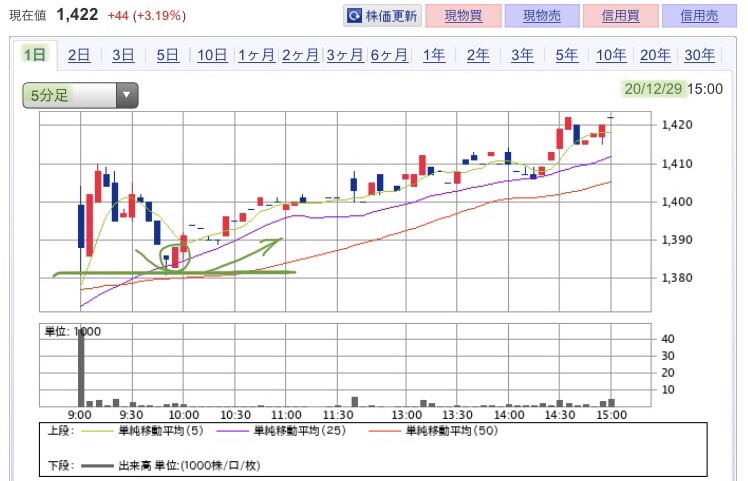Show the 20年 chart range
Image resolution: width=748 pixels, height=481 pixels.
tap(655, 55)
